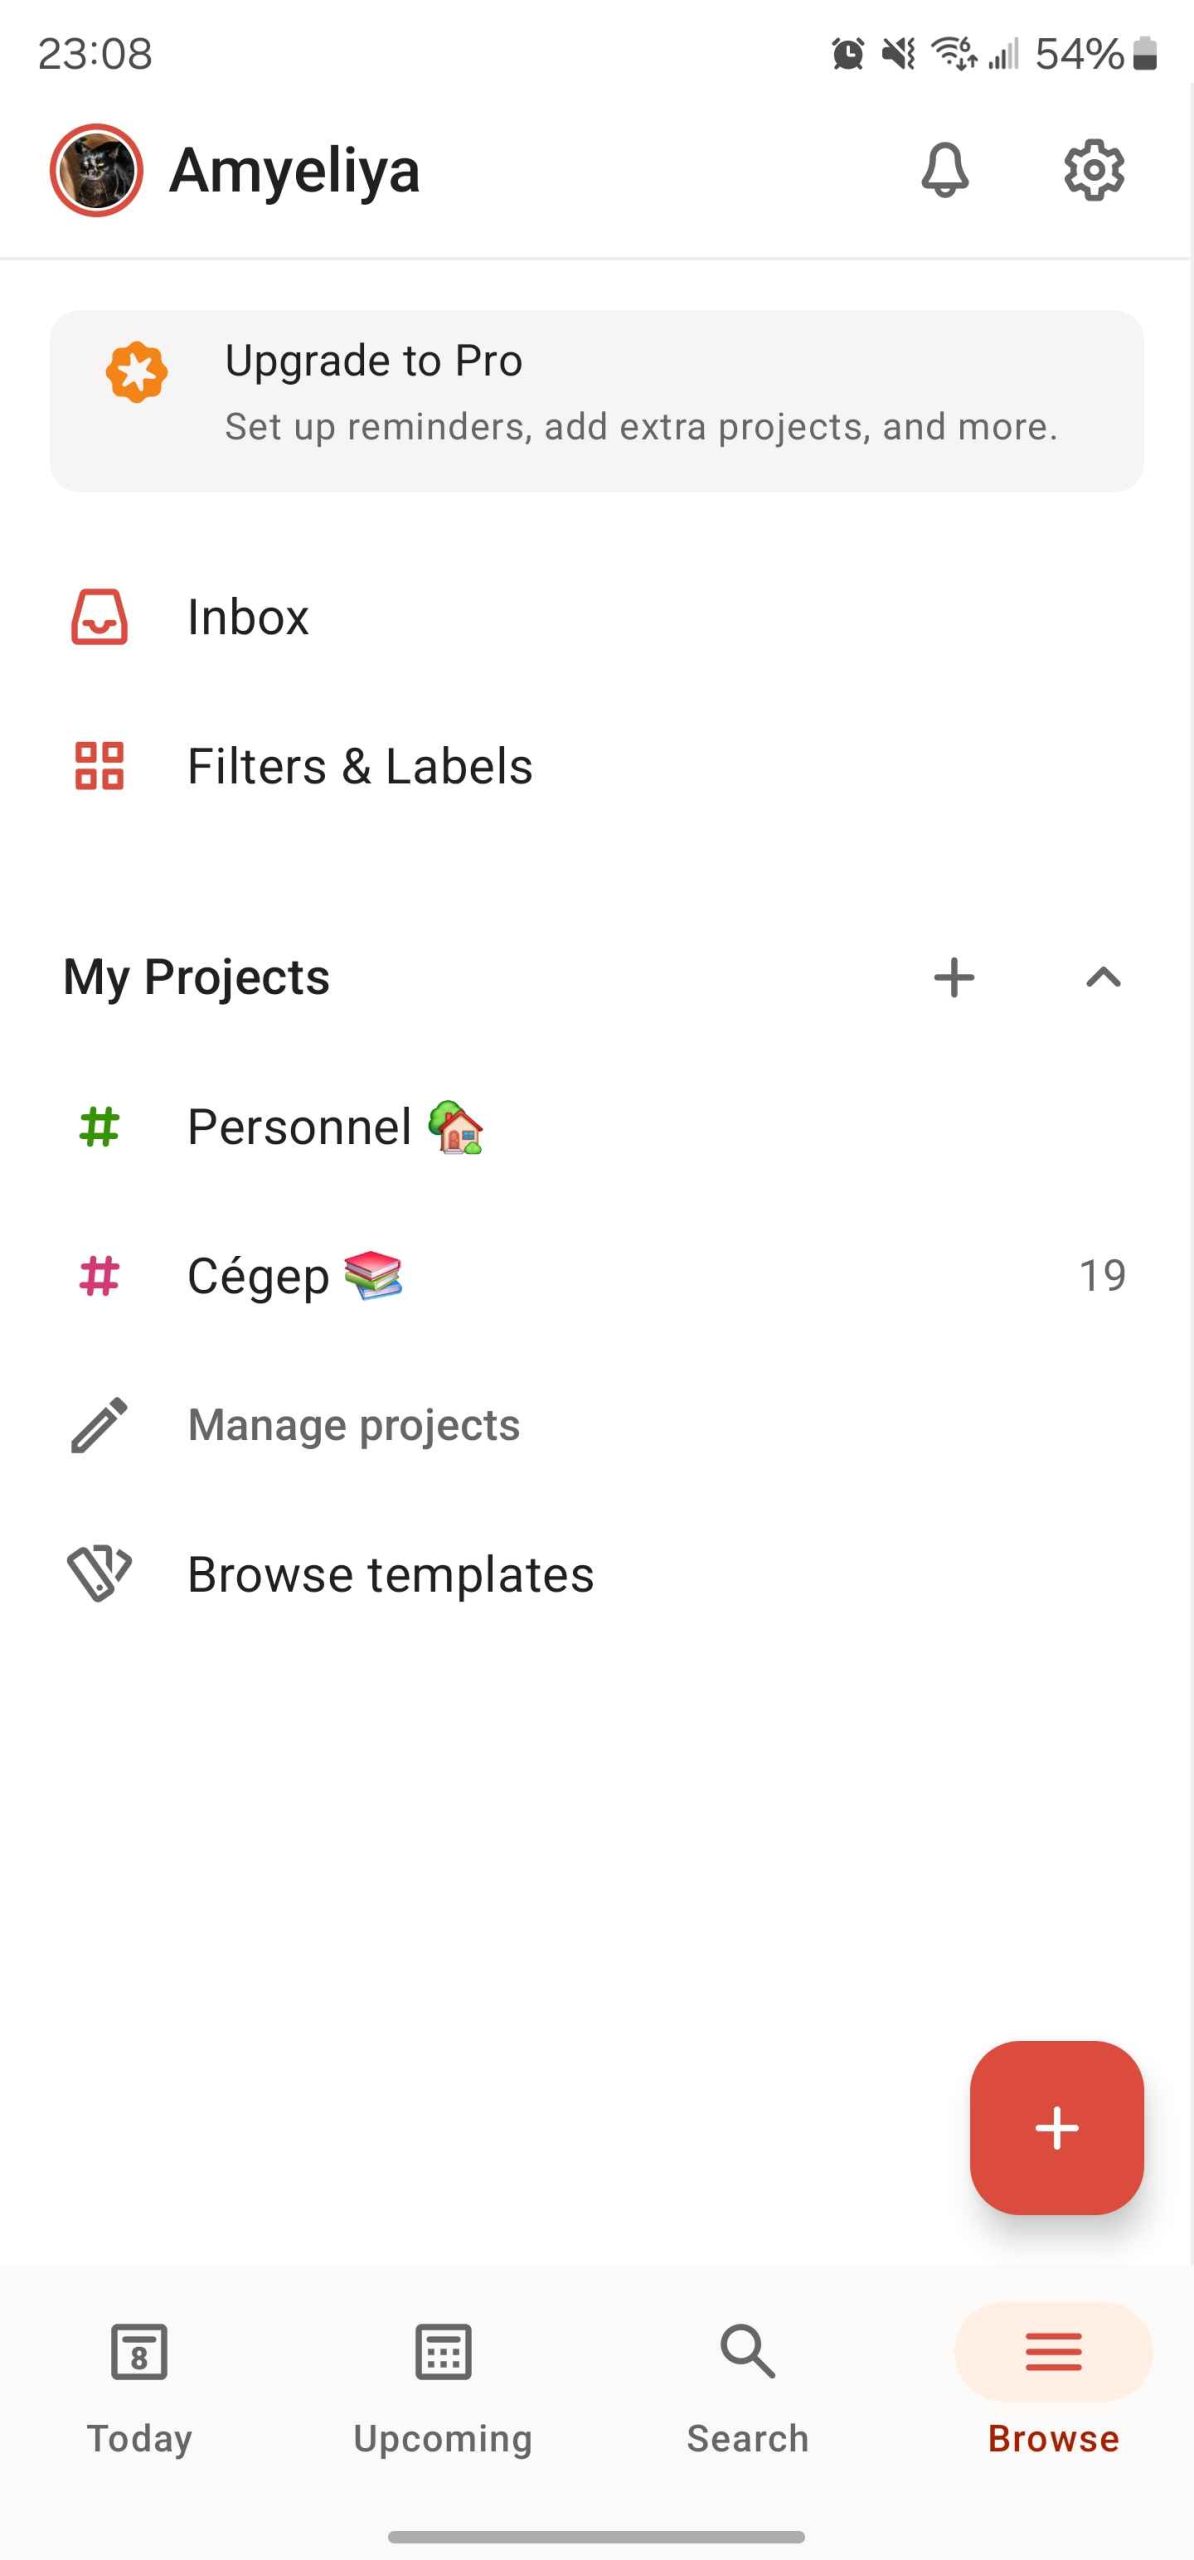
Task: Tap the Upgrade to Pro banner
Action: 640,400
